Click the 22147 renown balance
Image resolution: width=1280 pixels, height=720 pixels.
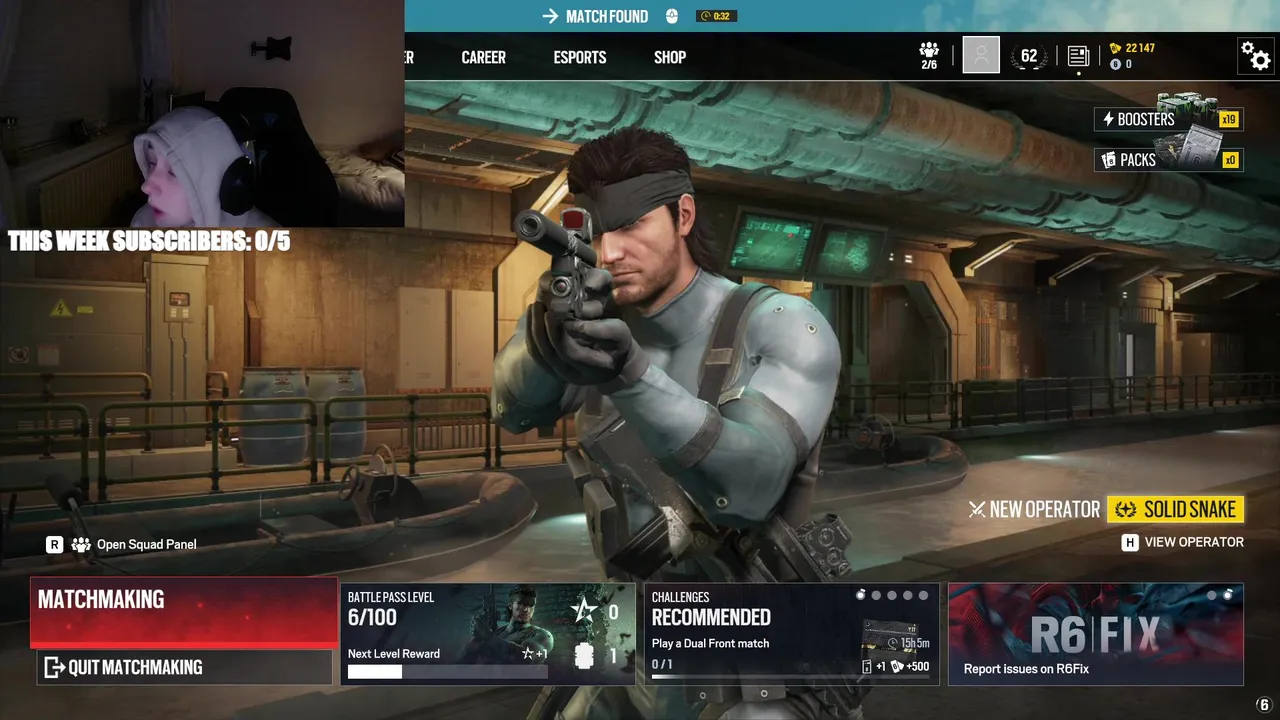click(1140, 48)
